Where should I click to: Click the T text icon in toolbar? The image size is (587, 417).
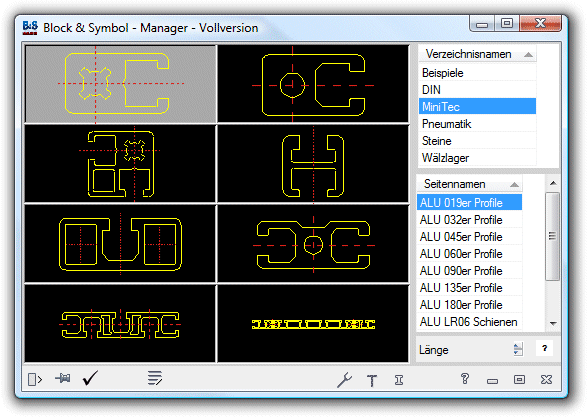[x=372, y=380]
